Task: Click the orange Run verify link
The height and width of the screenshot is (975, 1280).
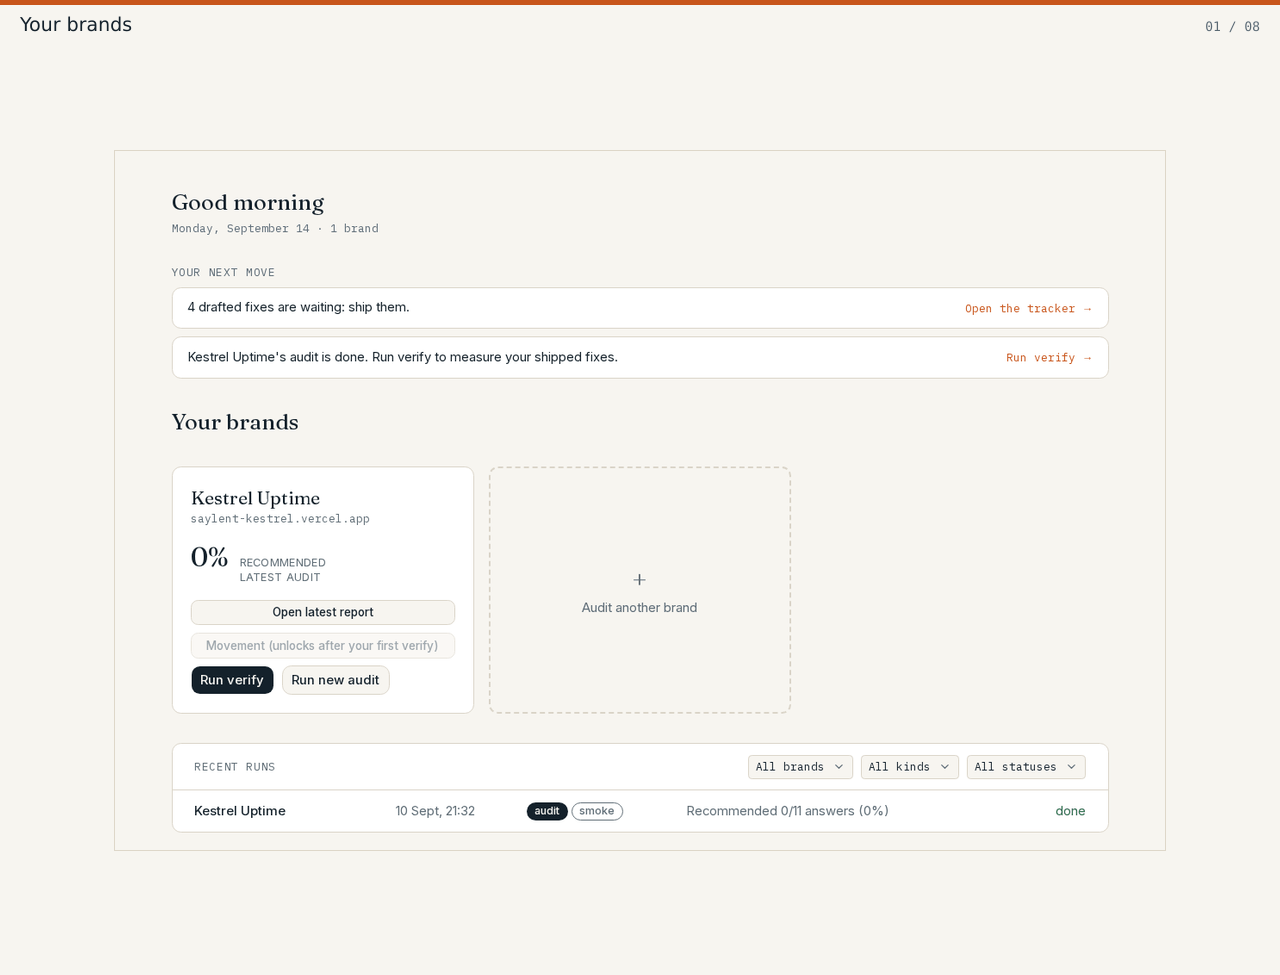Action: click(1048, 358)
